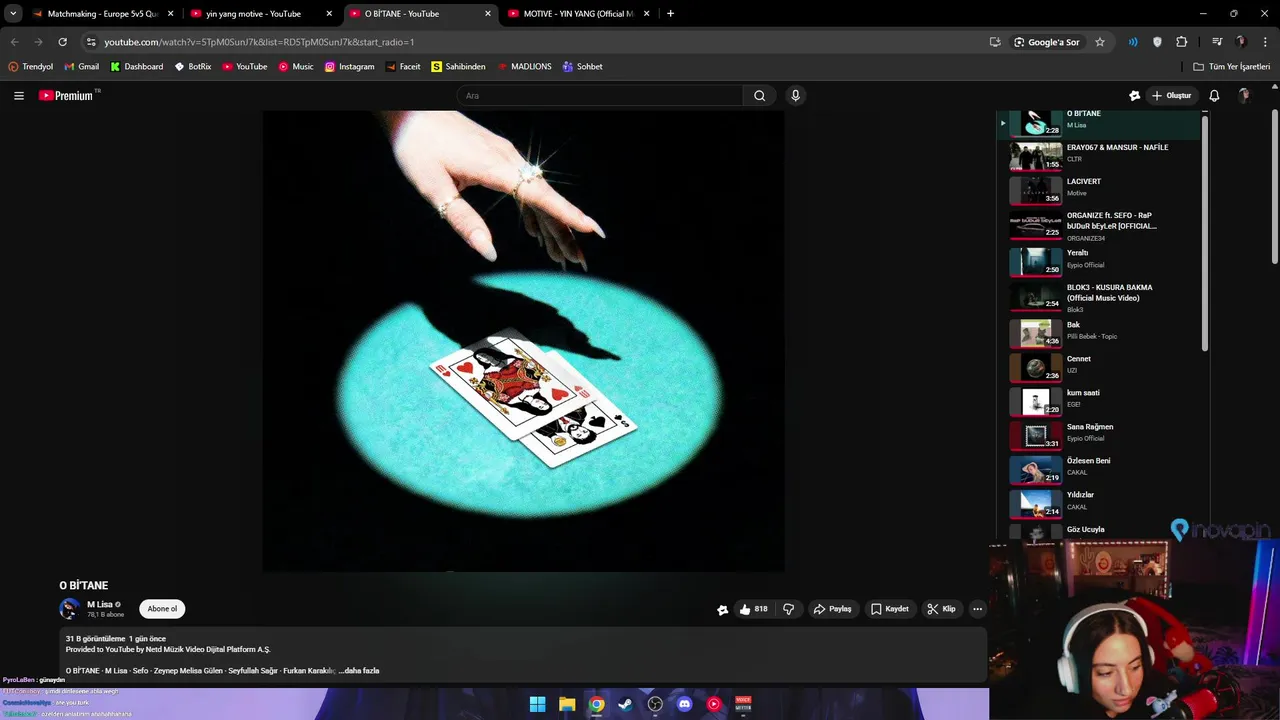Open the Windows Start menu
Image resolution: width=1280 pixels, height=720 pixels.
coord(537,704)
